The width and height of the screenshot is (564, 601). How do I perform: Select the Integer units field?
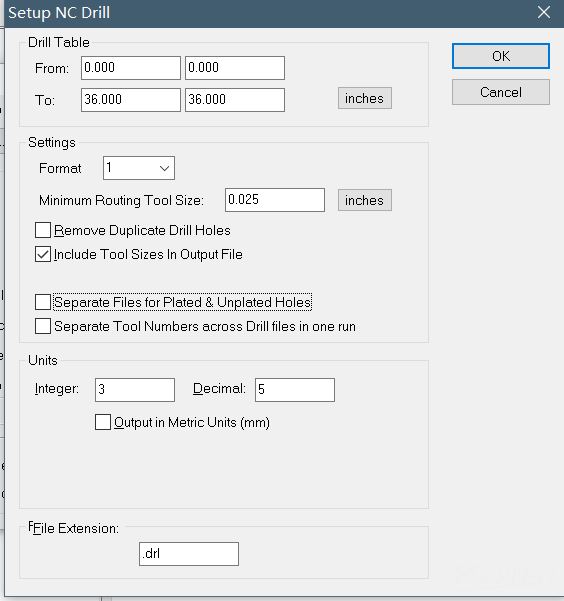(135, 390)
